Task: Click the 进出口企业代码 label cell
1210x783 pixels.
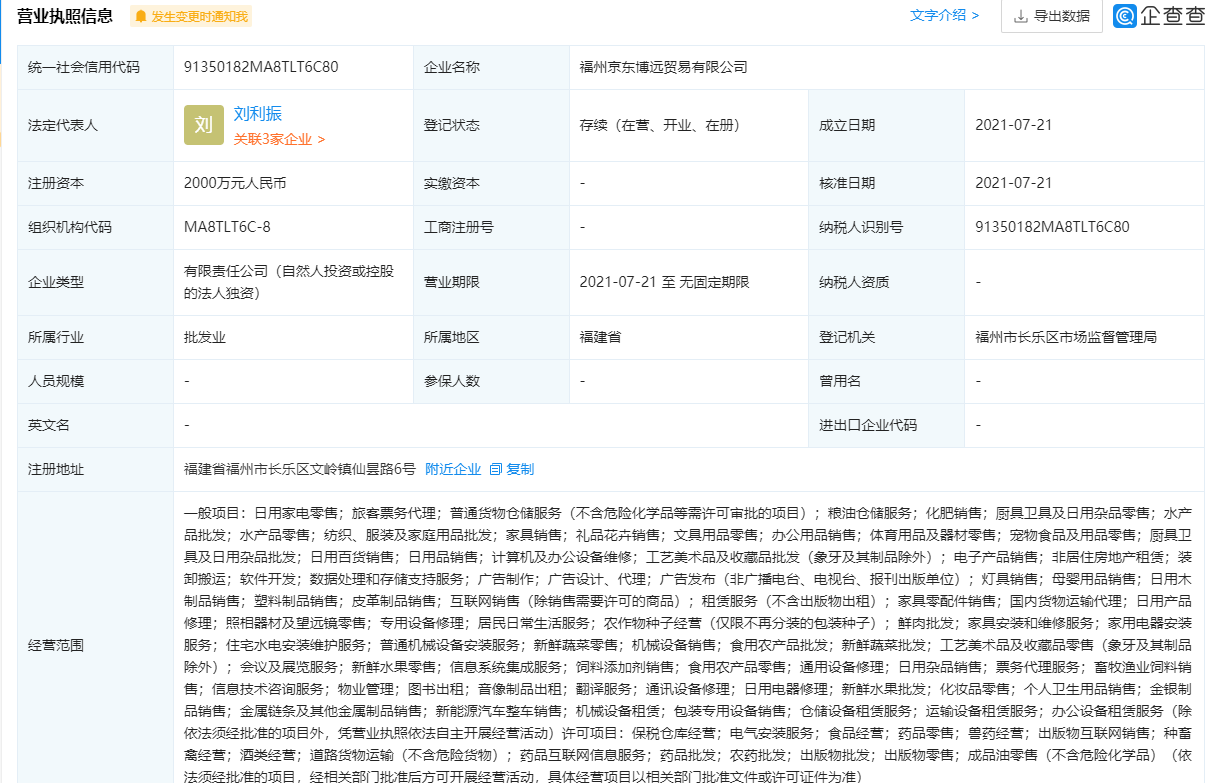Action: tap(887, 425)
